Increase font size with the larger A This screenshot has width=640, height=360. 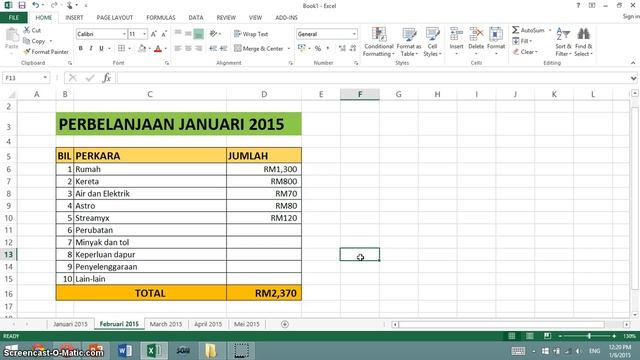pyautogui.click(x=153, y=34)
